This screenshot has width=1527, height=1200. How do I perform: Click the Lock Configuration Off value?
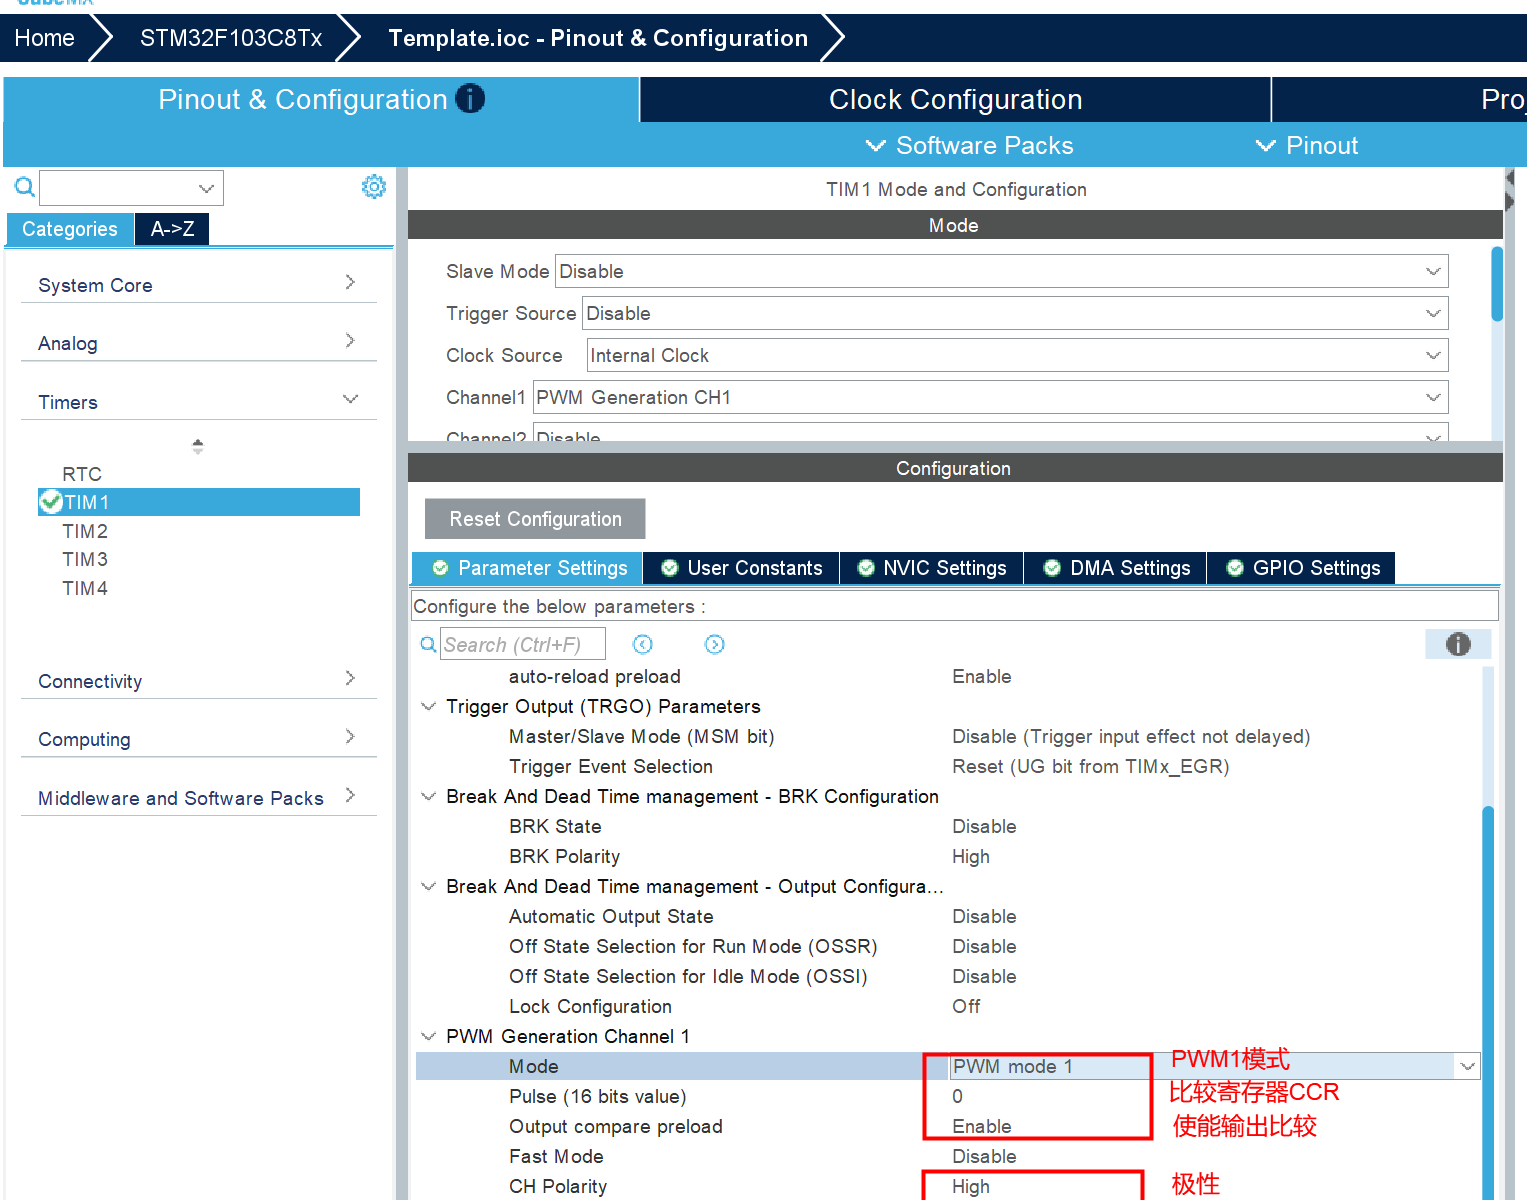(x=966, y=1006)
